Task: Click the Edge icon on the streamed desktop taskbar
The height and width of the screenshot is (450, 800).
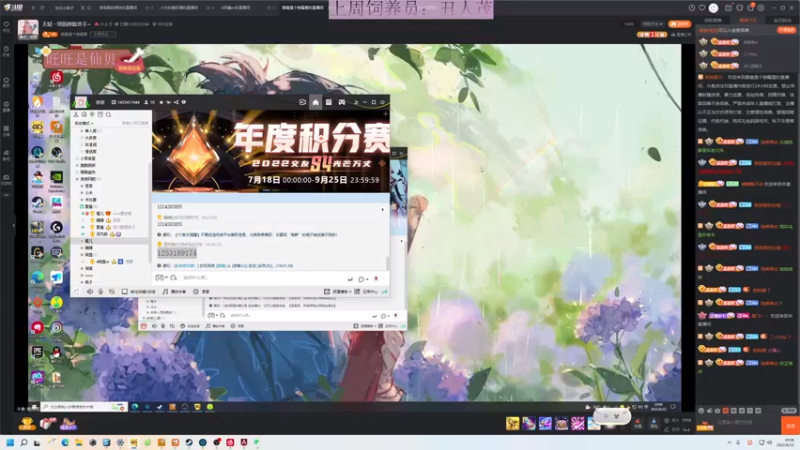Action: tap(135, 407)
